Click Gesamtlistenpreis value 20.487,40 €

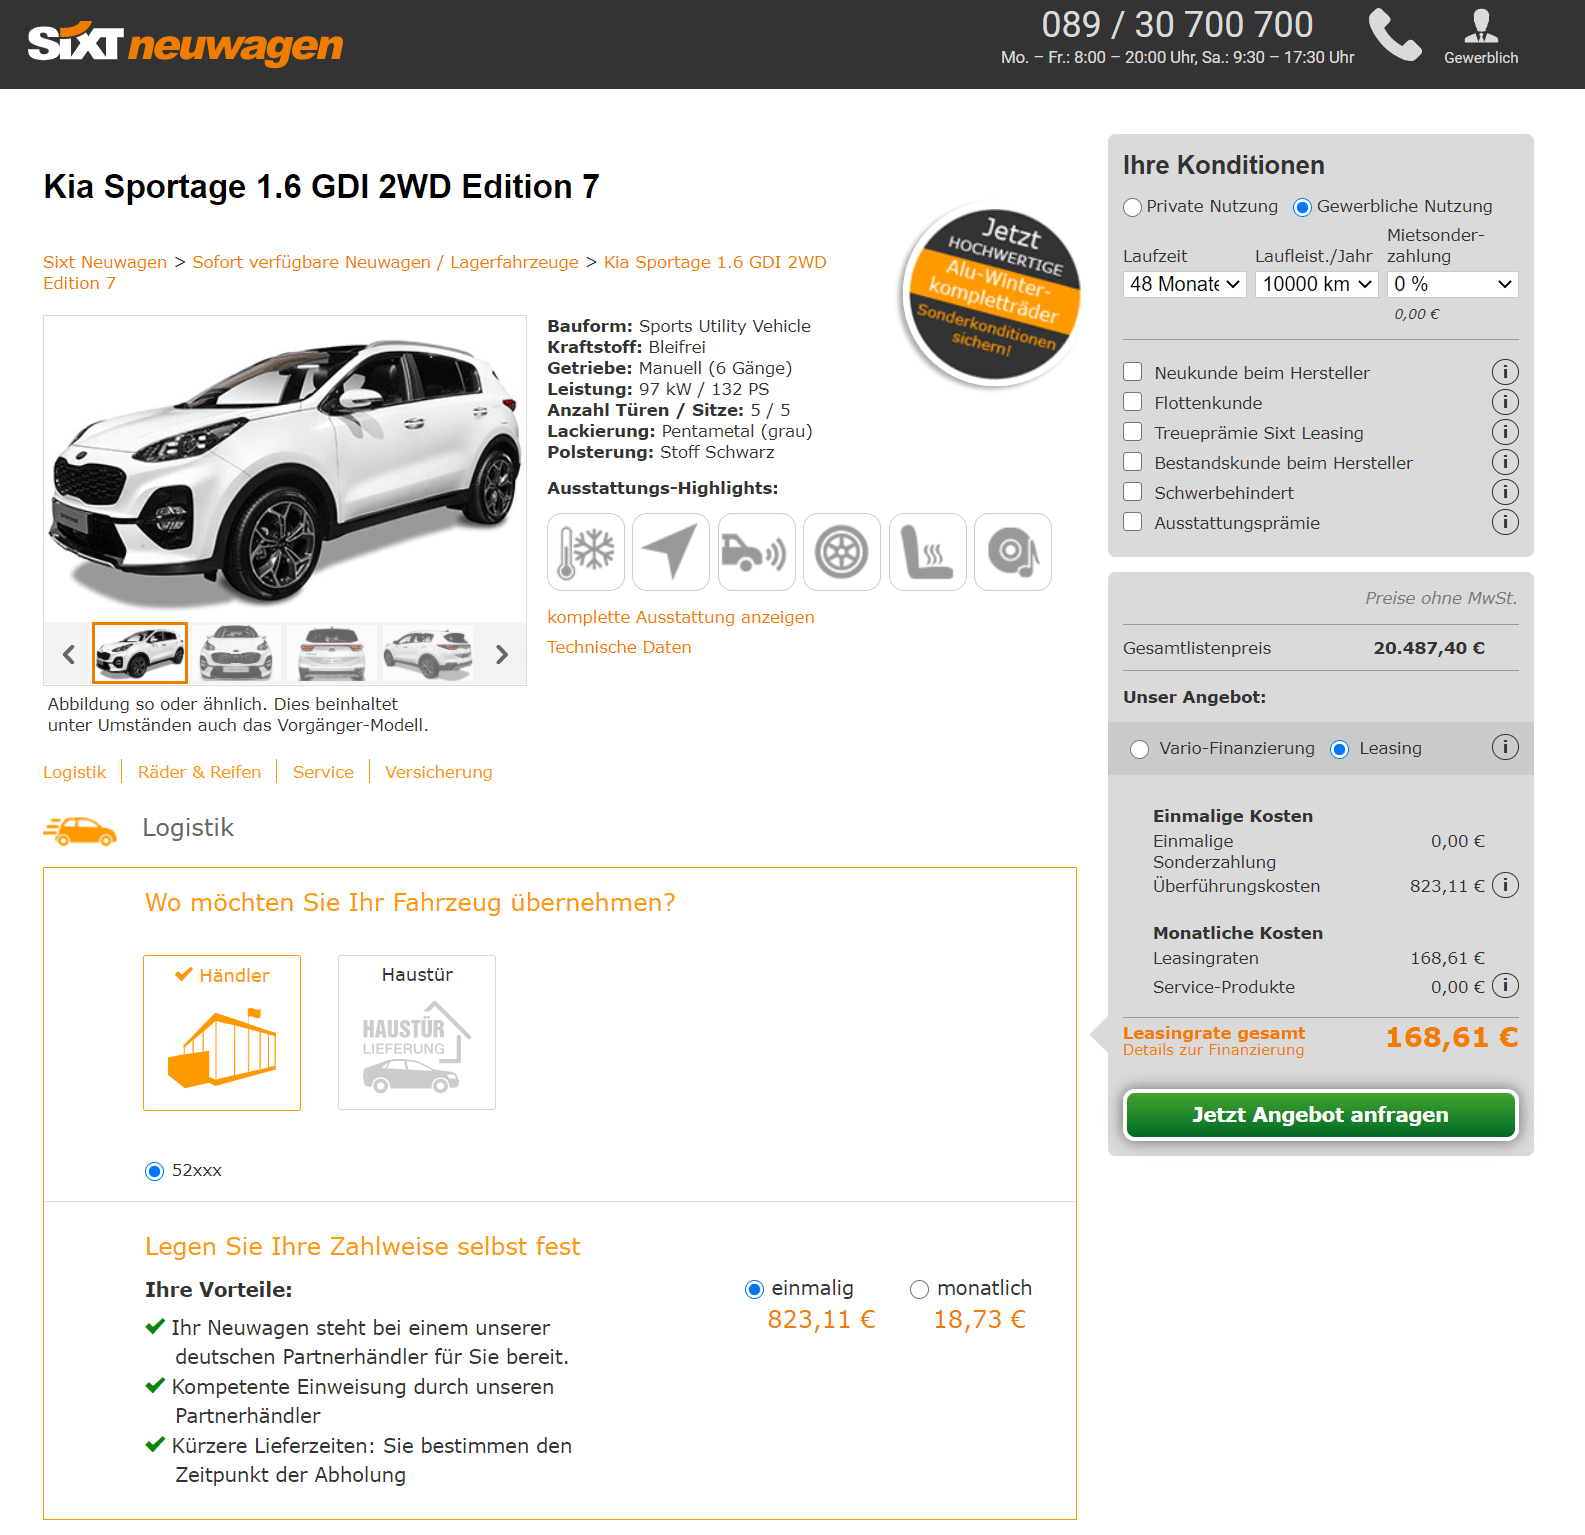[x=1429, y=648]
